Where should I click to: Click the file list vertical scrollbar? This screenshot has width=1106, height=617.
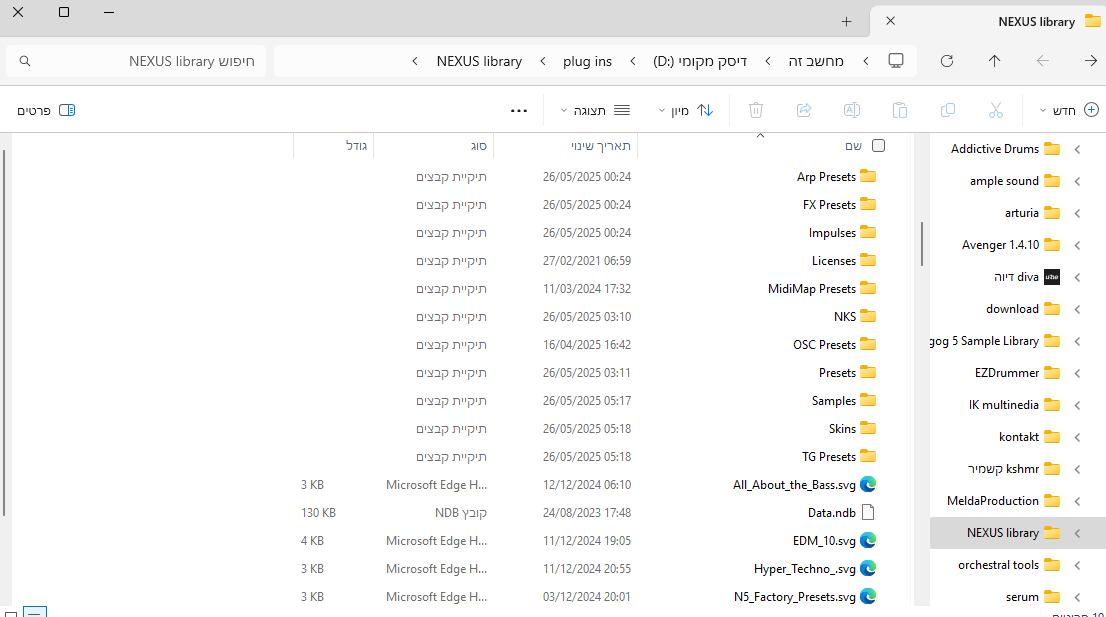(x=4, y=333)
